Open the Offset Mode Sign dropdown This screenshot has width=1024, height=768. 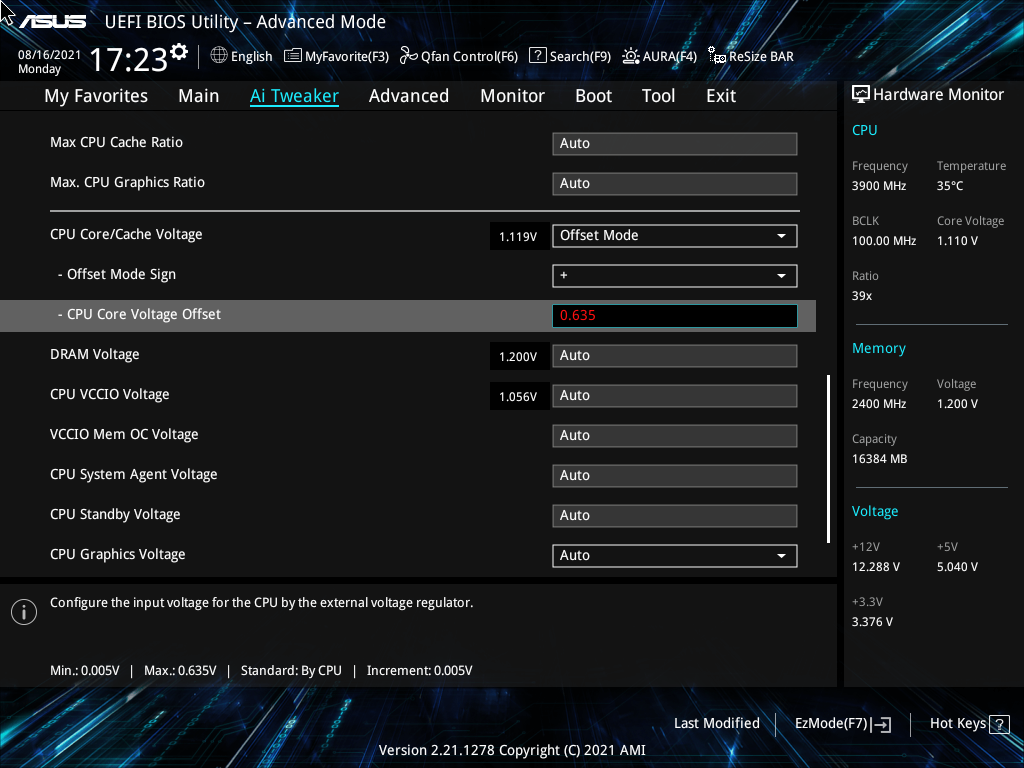pos(675,276)
